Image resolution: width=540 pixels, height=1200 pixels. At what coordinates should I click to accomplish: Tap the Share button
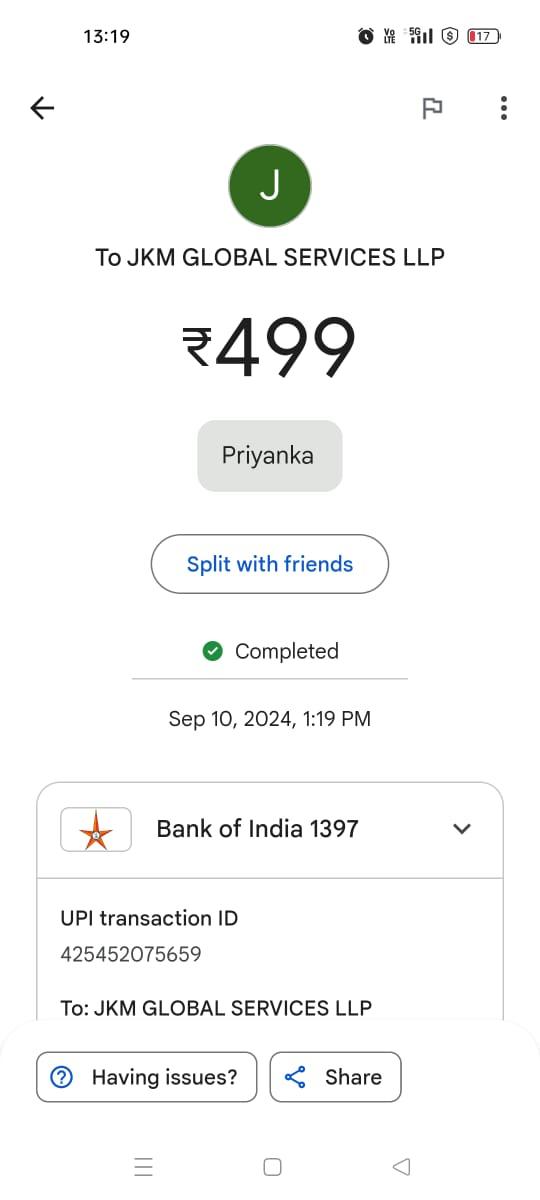pyautogui.click(x=335, y=1077)
